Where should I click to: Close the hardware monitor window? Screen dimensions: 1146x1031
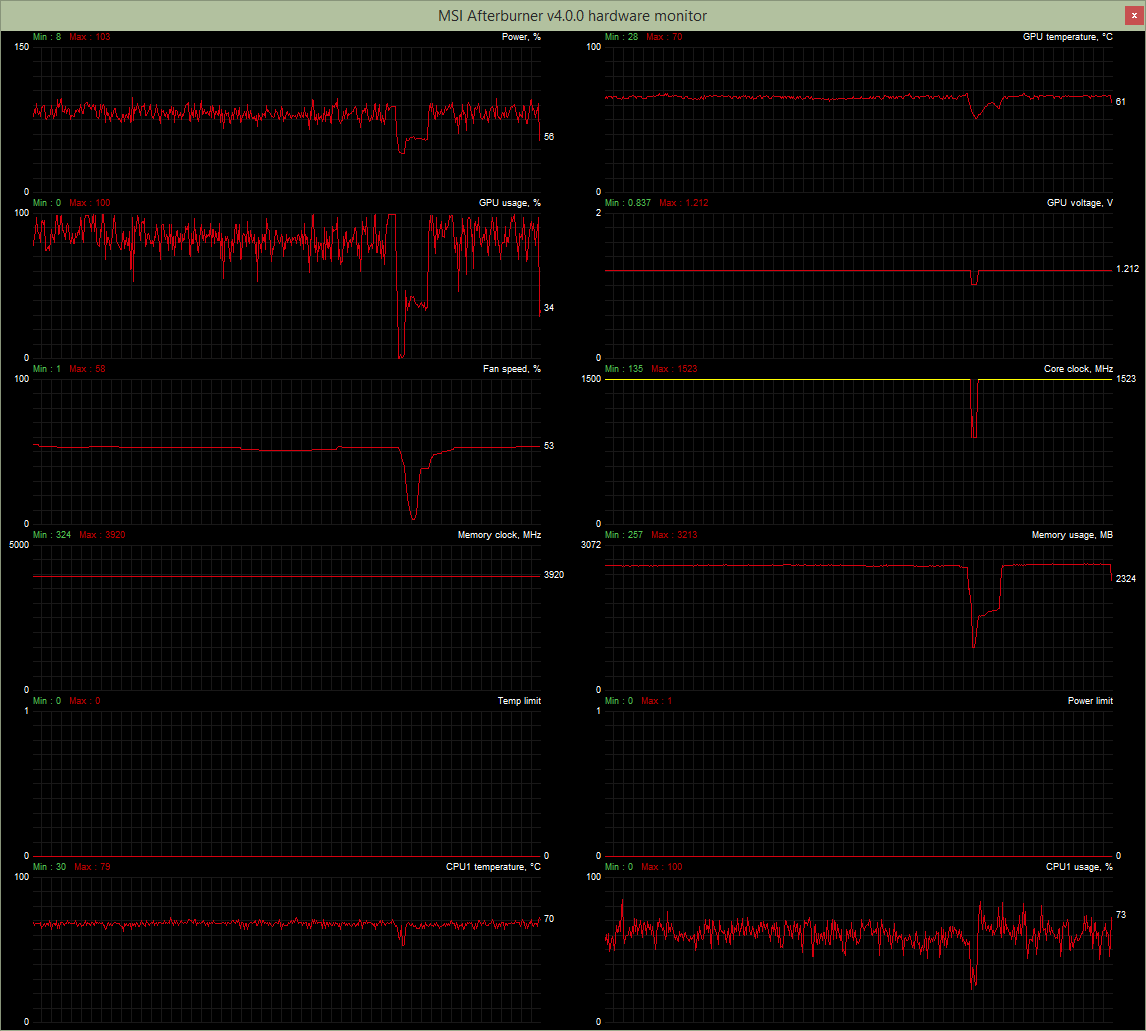[1134, 15]
